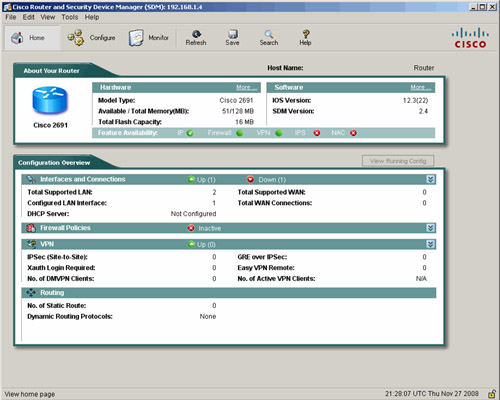Click the Firewall Inactive red X icon
Viewport: 500px width, 400px height.
tap(191, 228)
